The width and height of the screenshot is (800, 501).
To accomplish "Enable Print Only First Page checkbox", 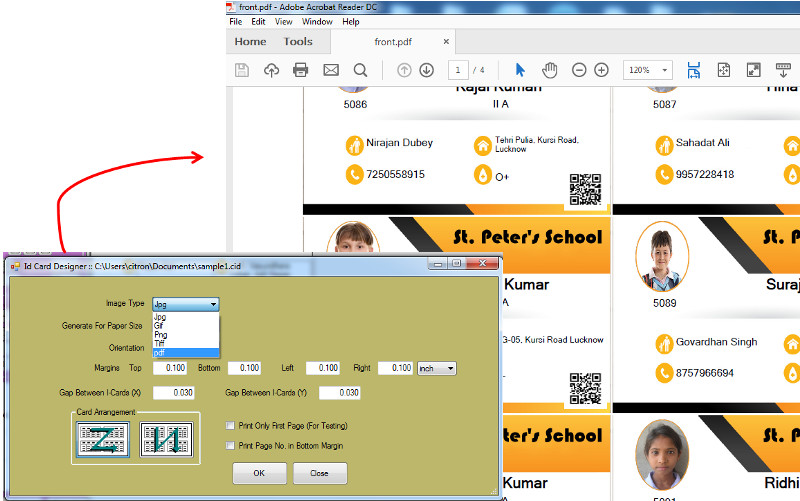I will coord(231,425).
